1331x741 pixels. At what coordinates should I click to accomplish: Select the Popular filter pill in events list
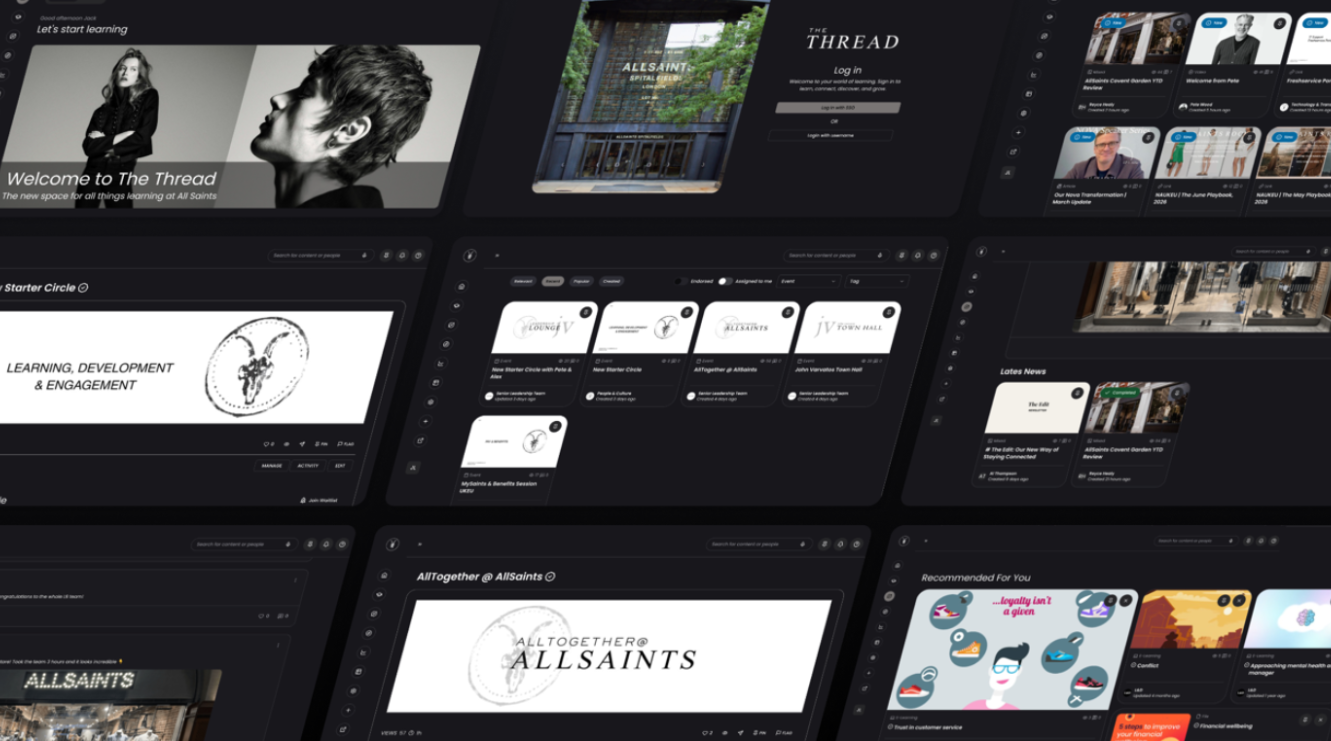tap(581, 281)
